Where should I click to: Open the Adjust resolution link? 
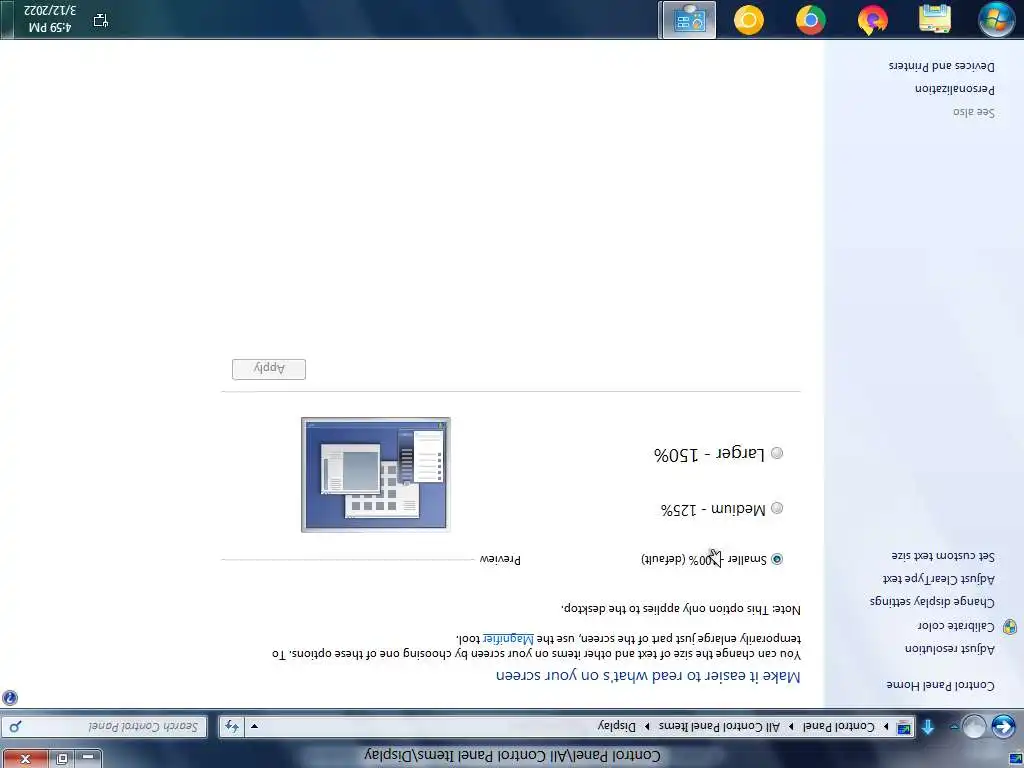click(950, 648)
